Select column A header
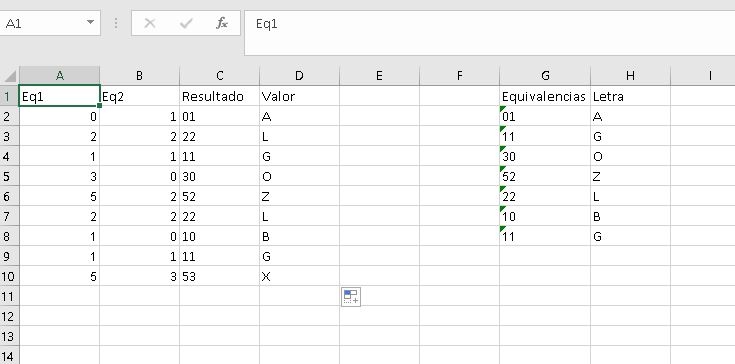The image size is (735, 364). [60, 75]
